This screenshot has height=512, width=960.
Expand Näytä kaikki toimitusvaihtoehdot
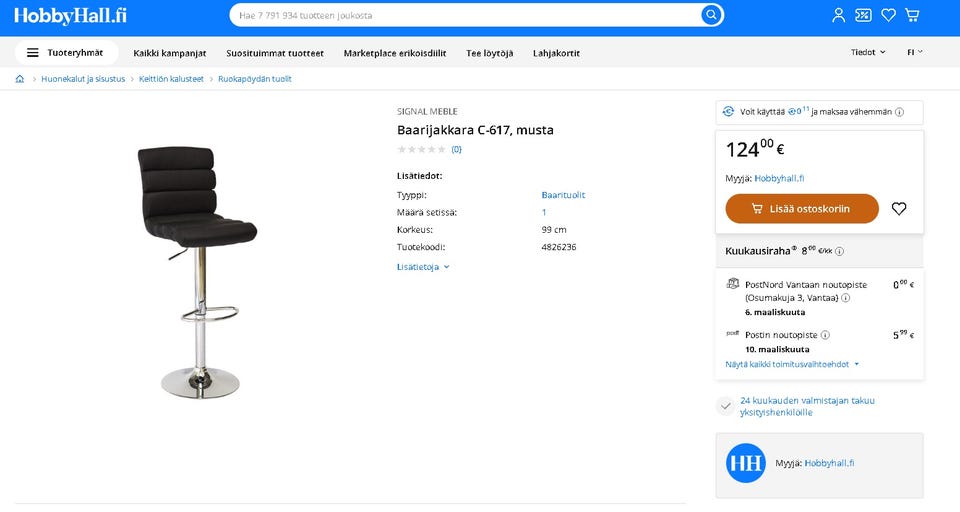point(792,364)
